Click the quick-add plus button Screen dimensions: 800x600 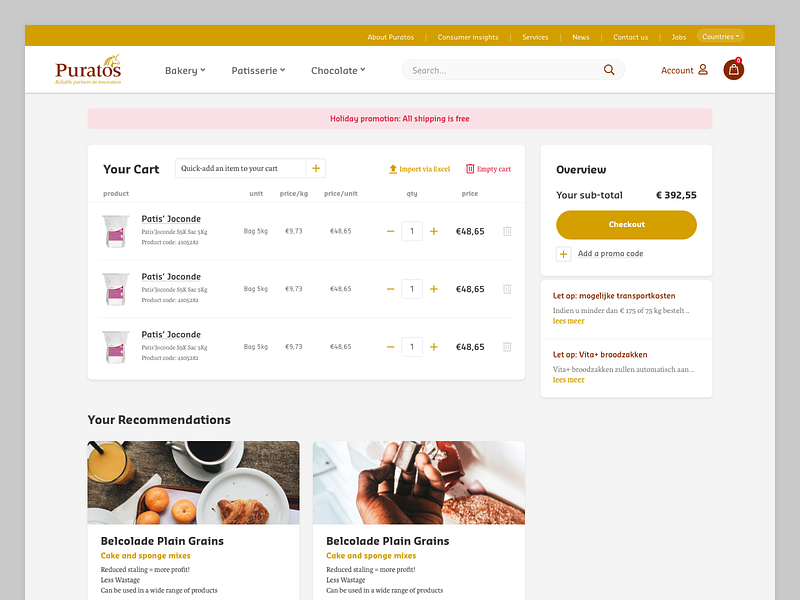316,168
